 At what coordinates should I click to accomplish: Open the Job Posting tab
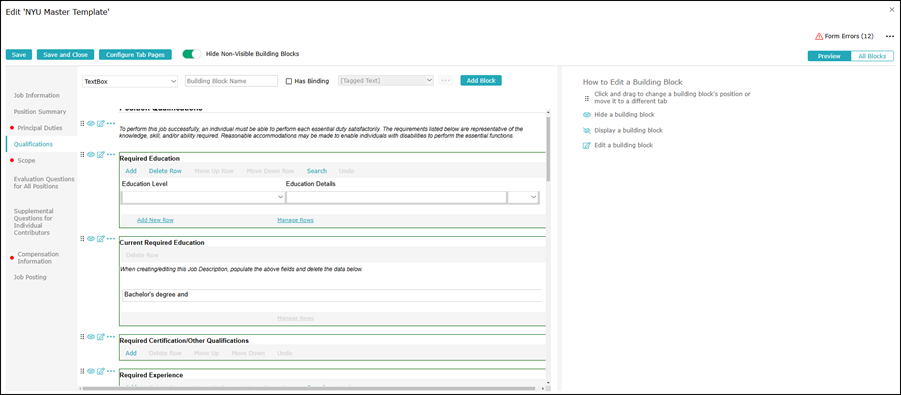tap(30, 277)
